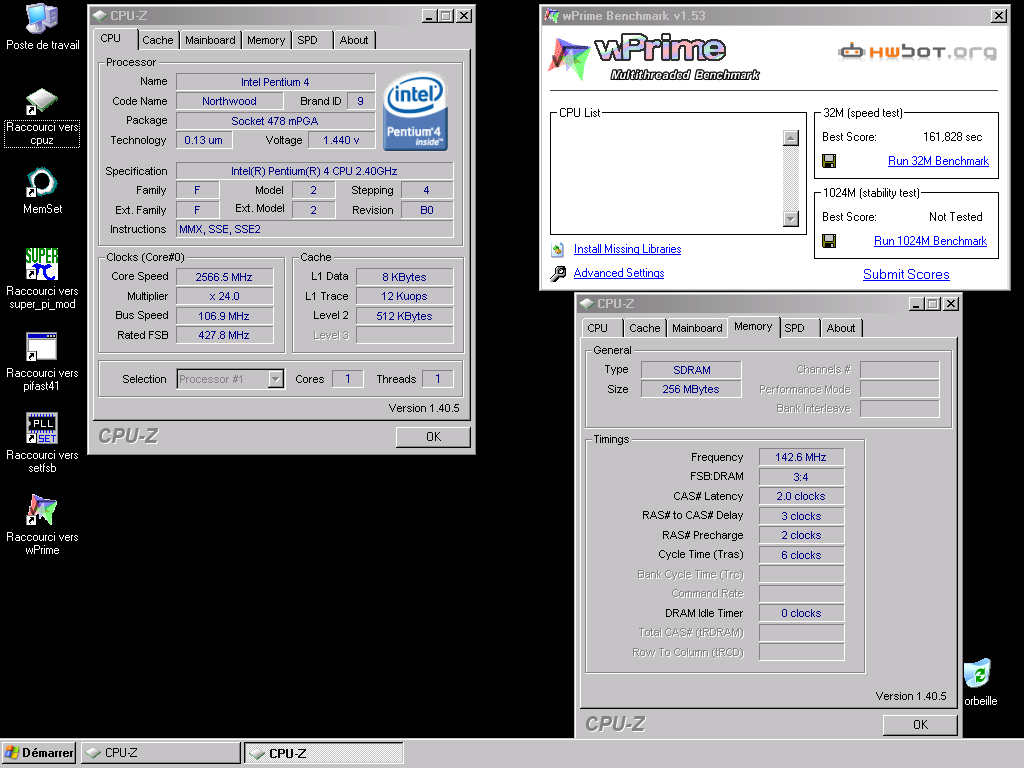Viewport: 1024px width, 768px height.
Task: Click OK in the left CPU-Z window
Action: coord(433,437)
